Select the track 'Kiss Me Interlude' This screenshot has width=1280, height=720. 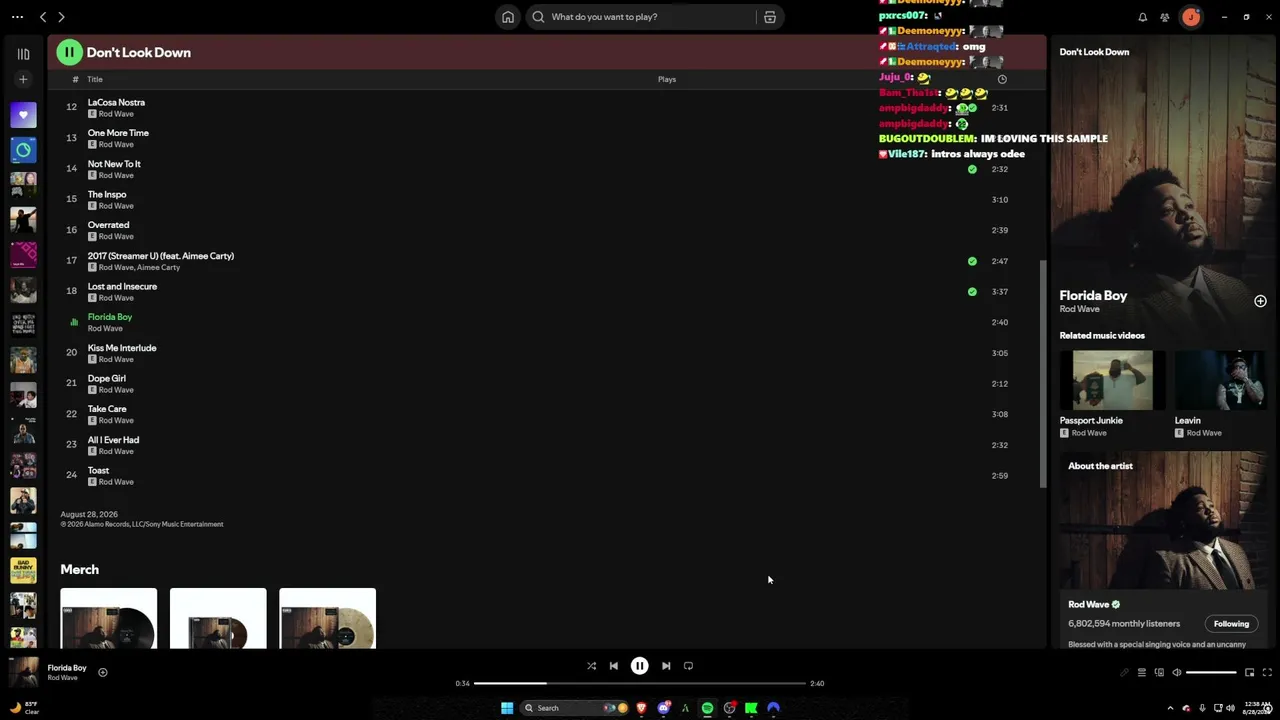[122, 348]
